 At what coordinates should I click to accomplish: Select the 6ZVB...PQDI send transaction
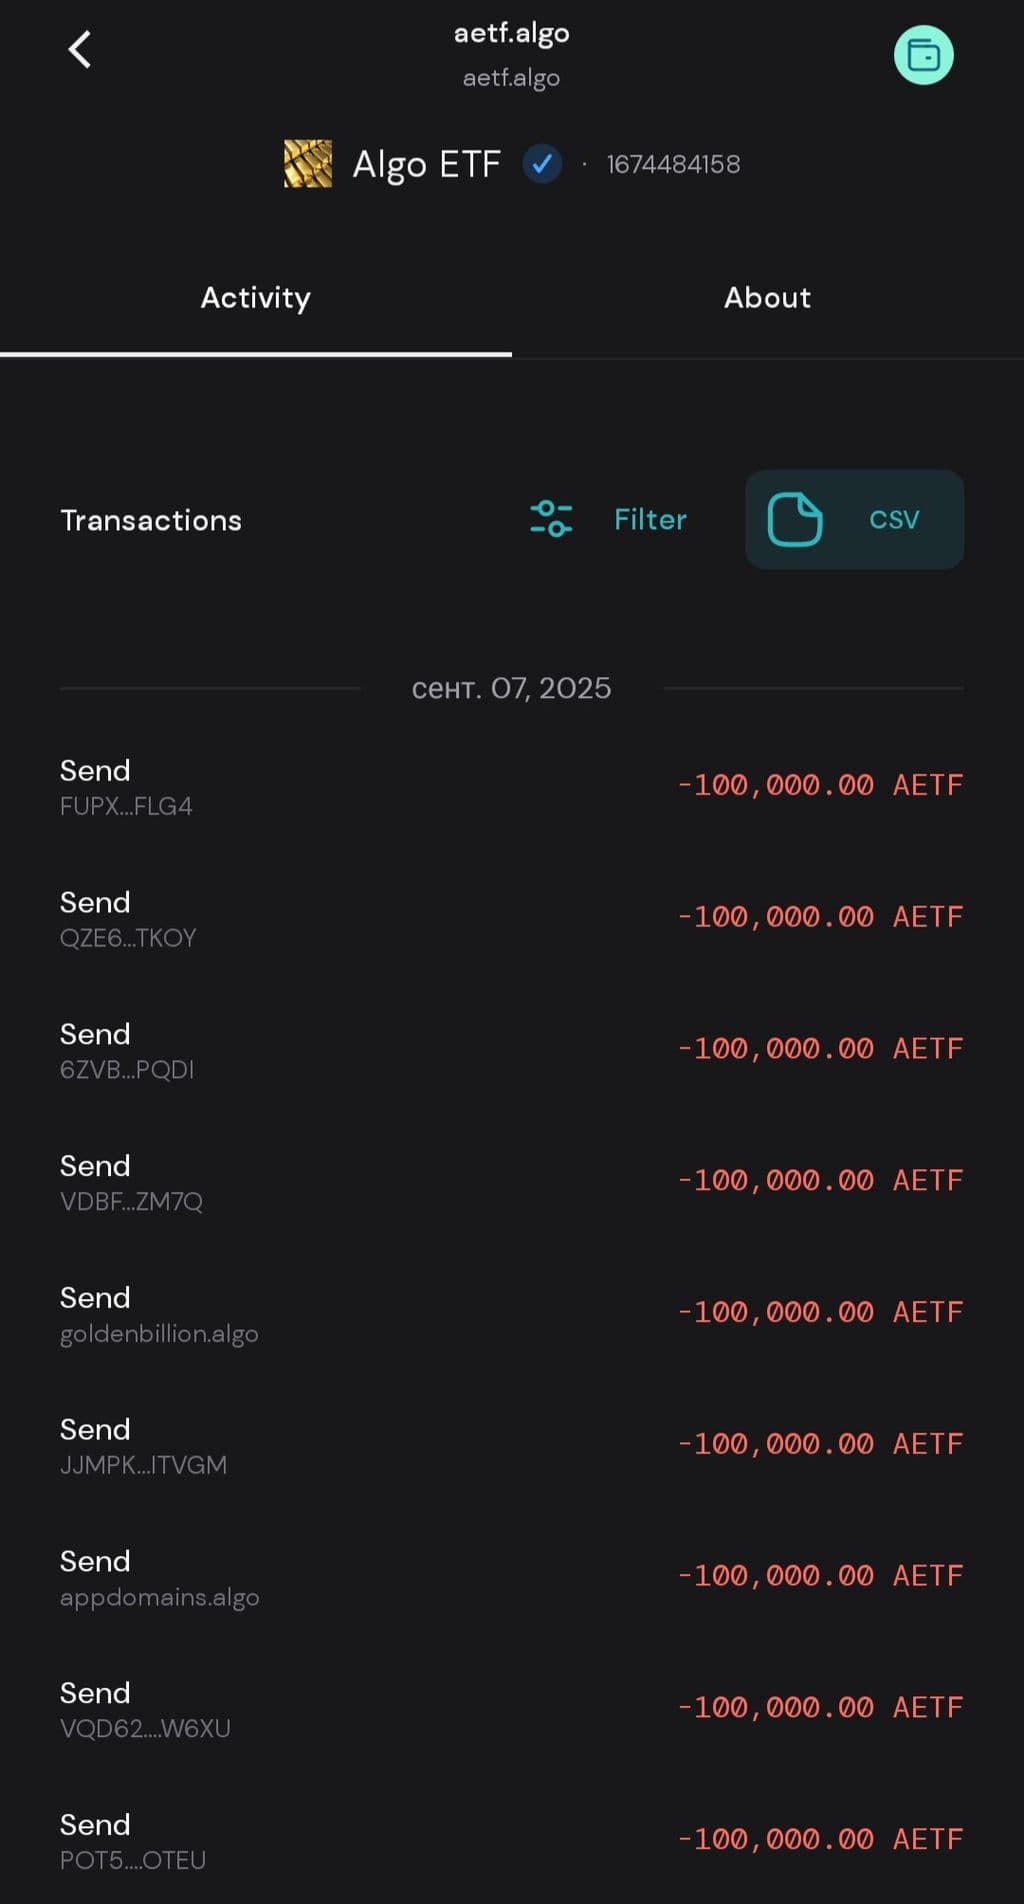[x=511, y=1051]
